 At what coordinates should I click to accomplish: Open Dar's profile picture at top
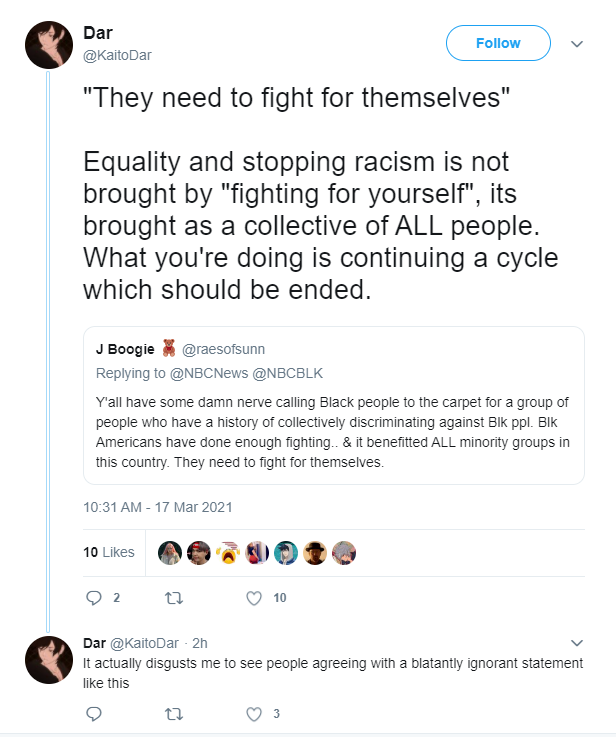coord(49,45)
